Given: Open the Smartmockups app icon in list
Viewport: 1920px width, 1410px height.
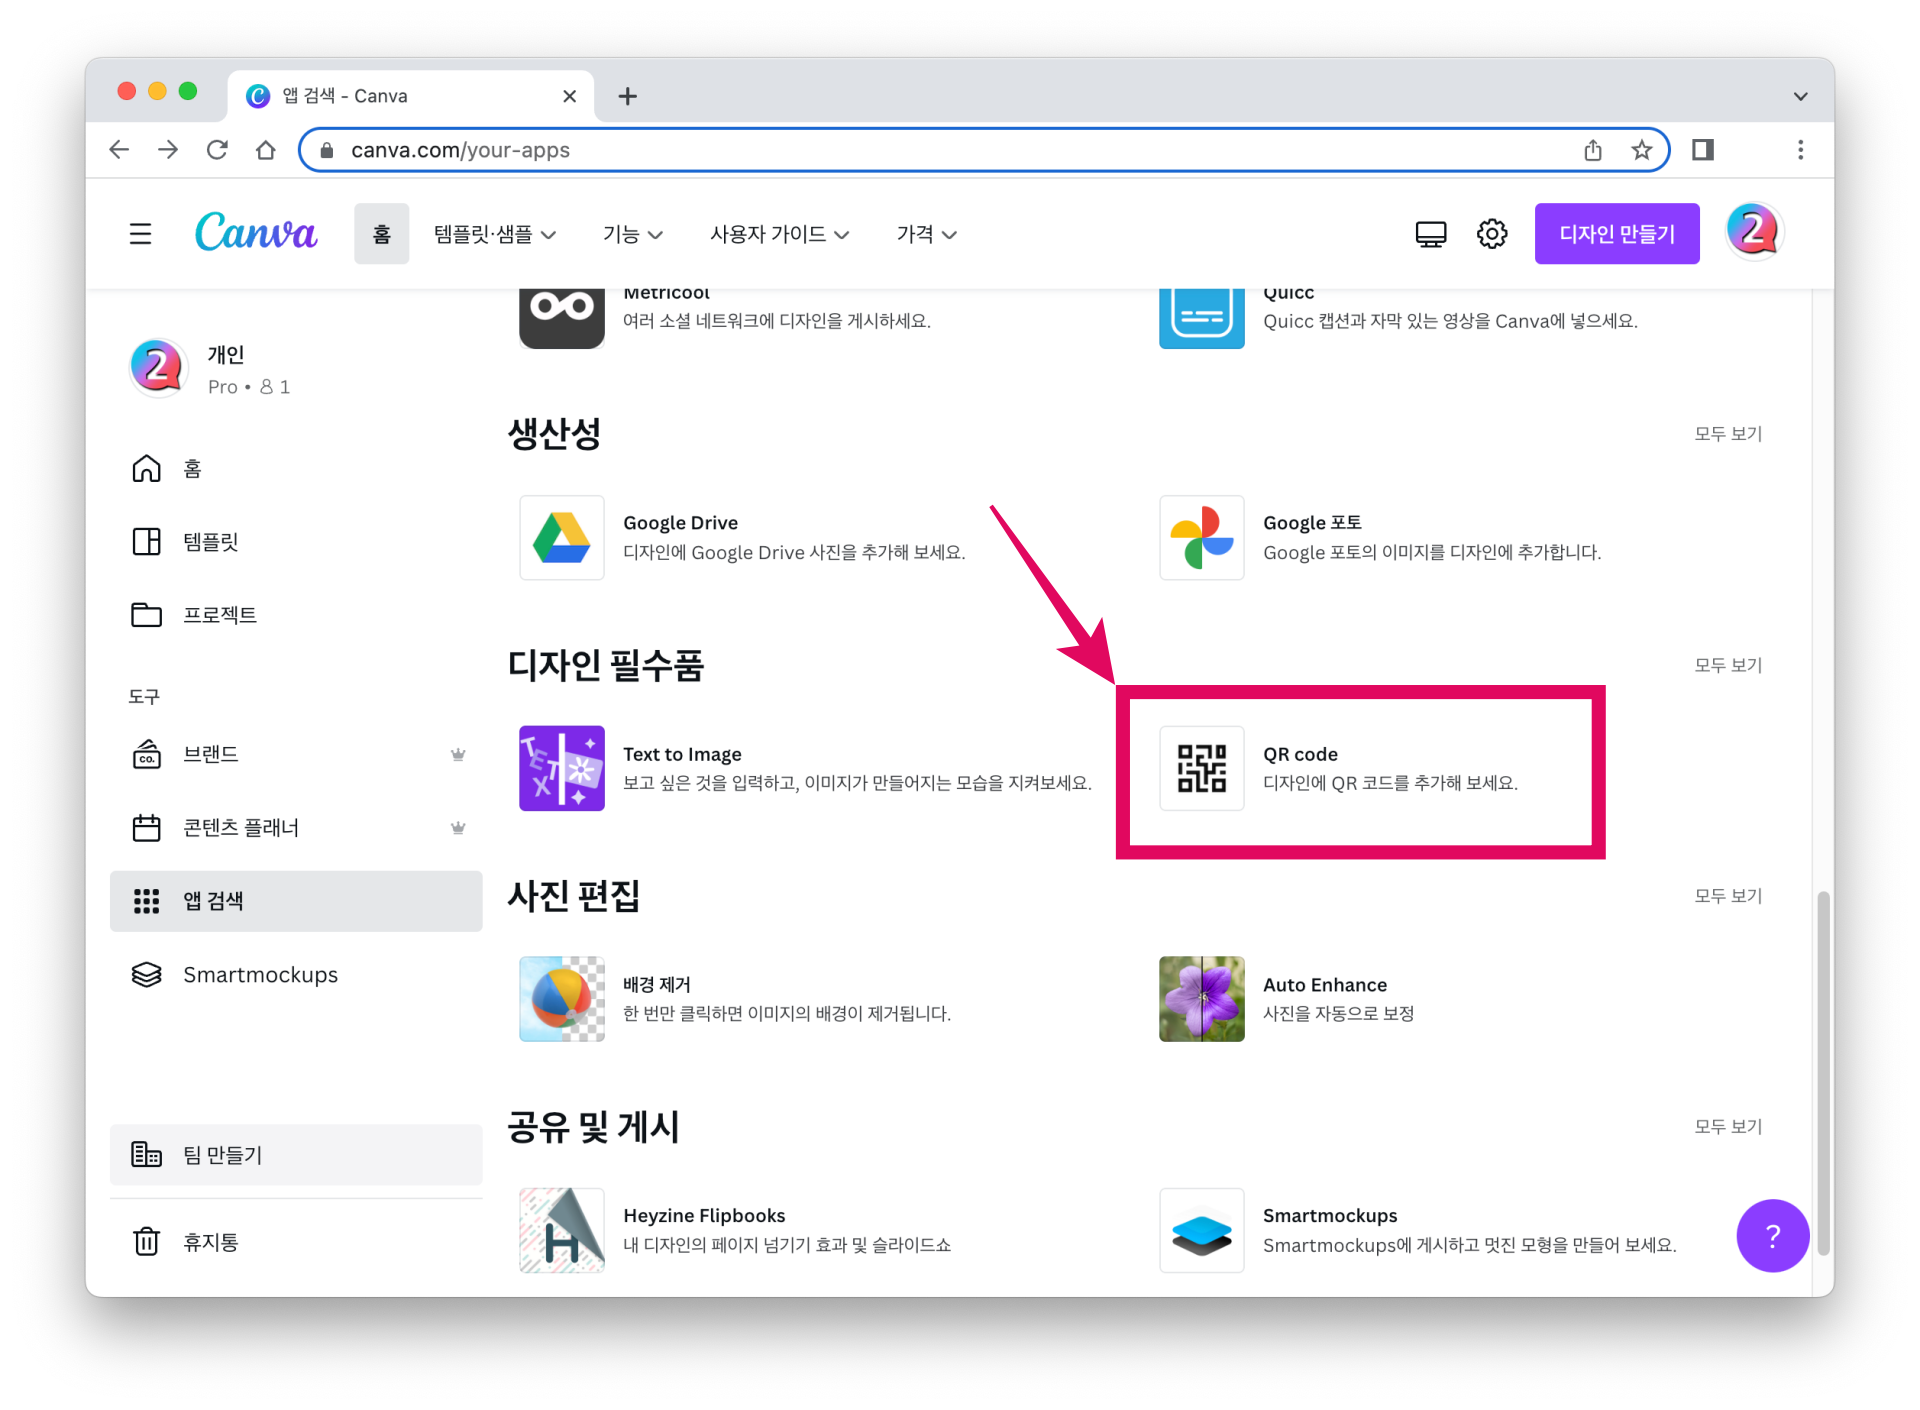Looking at the screenshot, I should 1201,1230.
